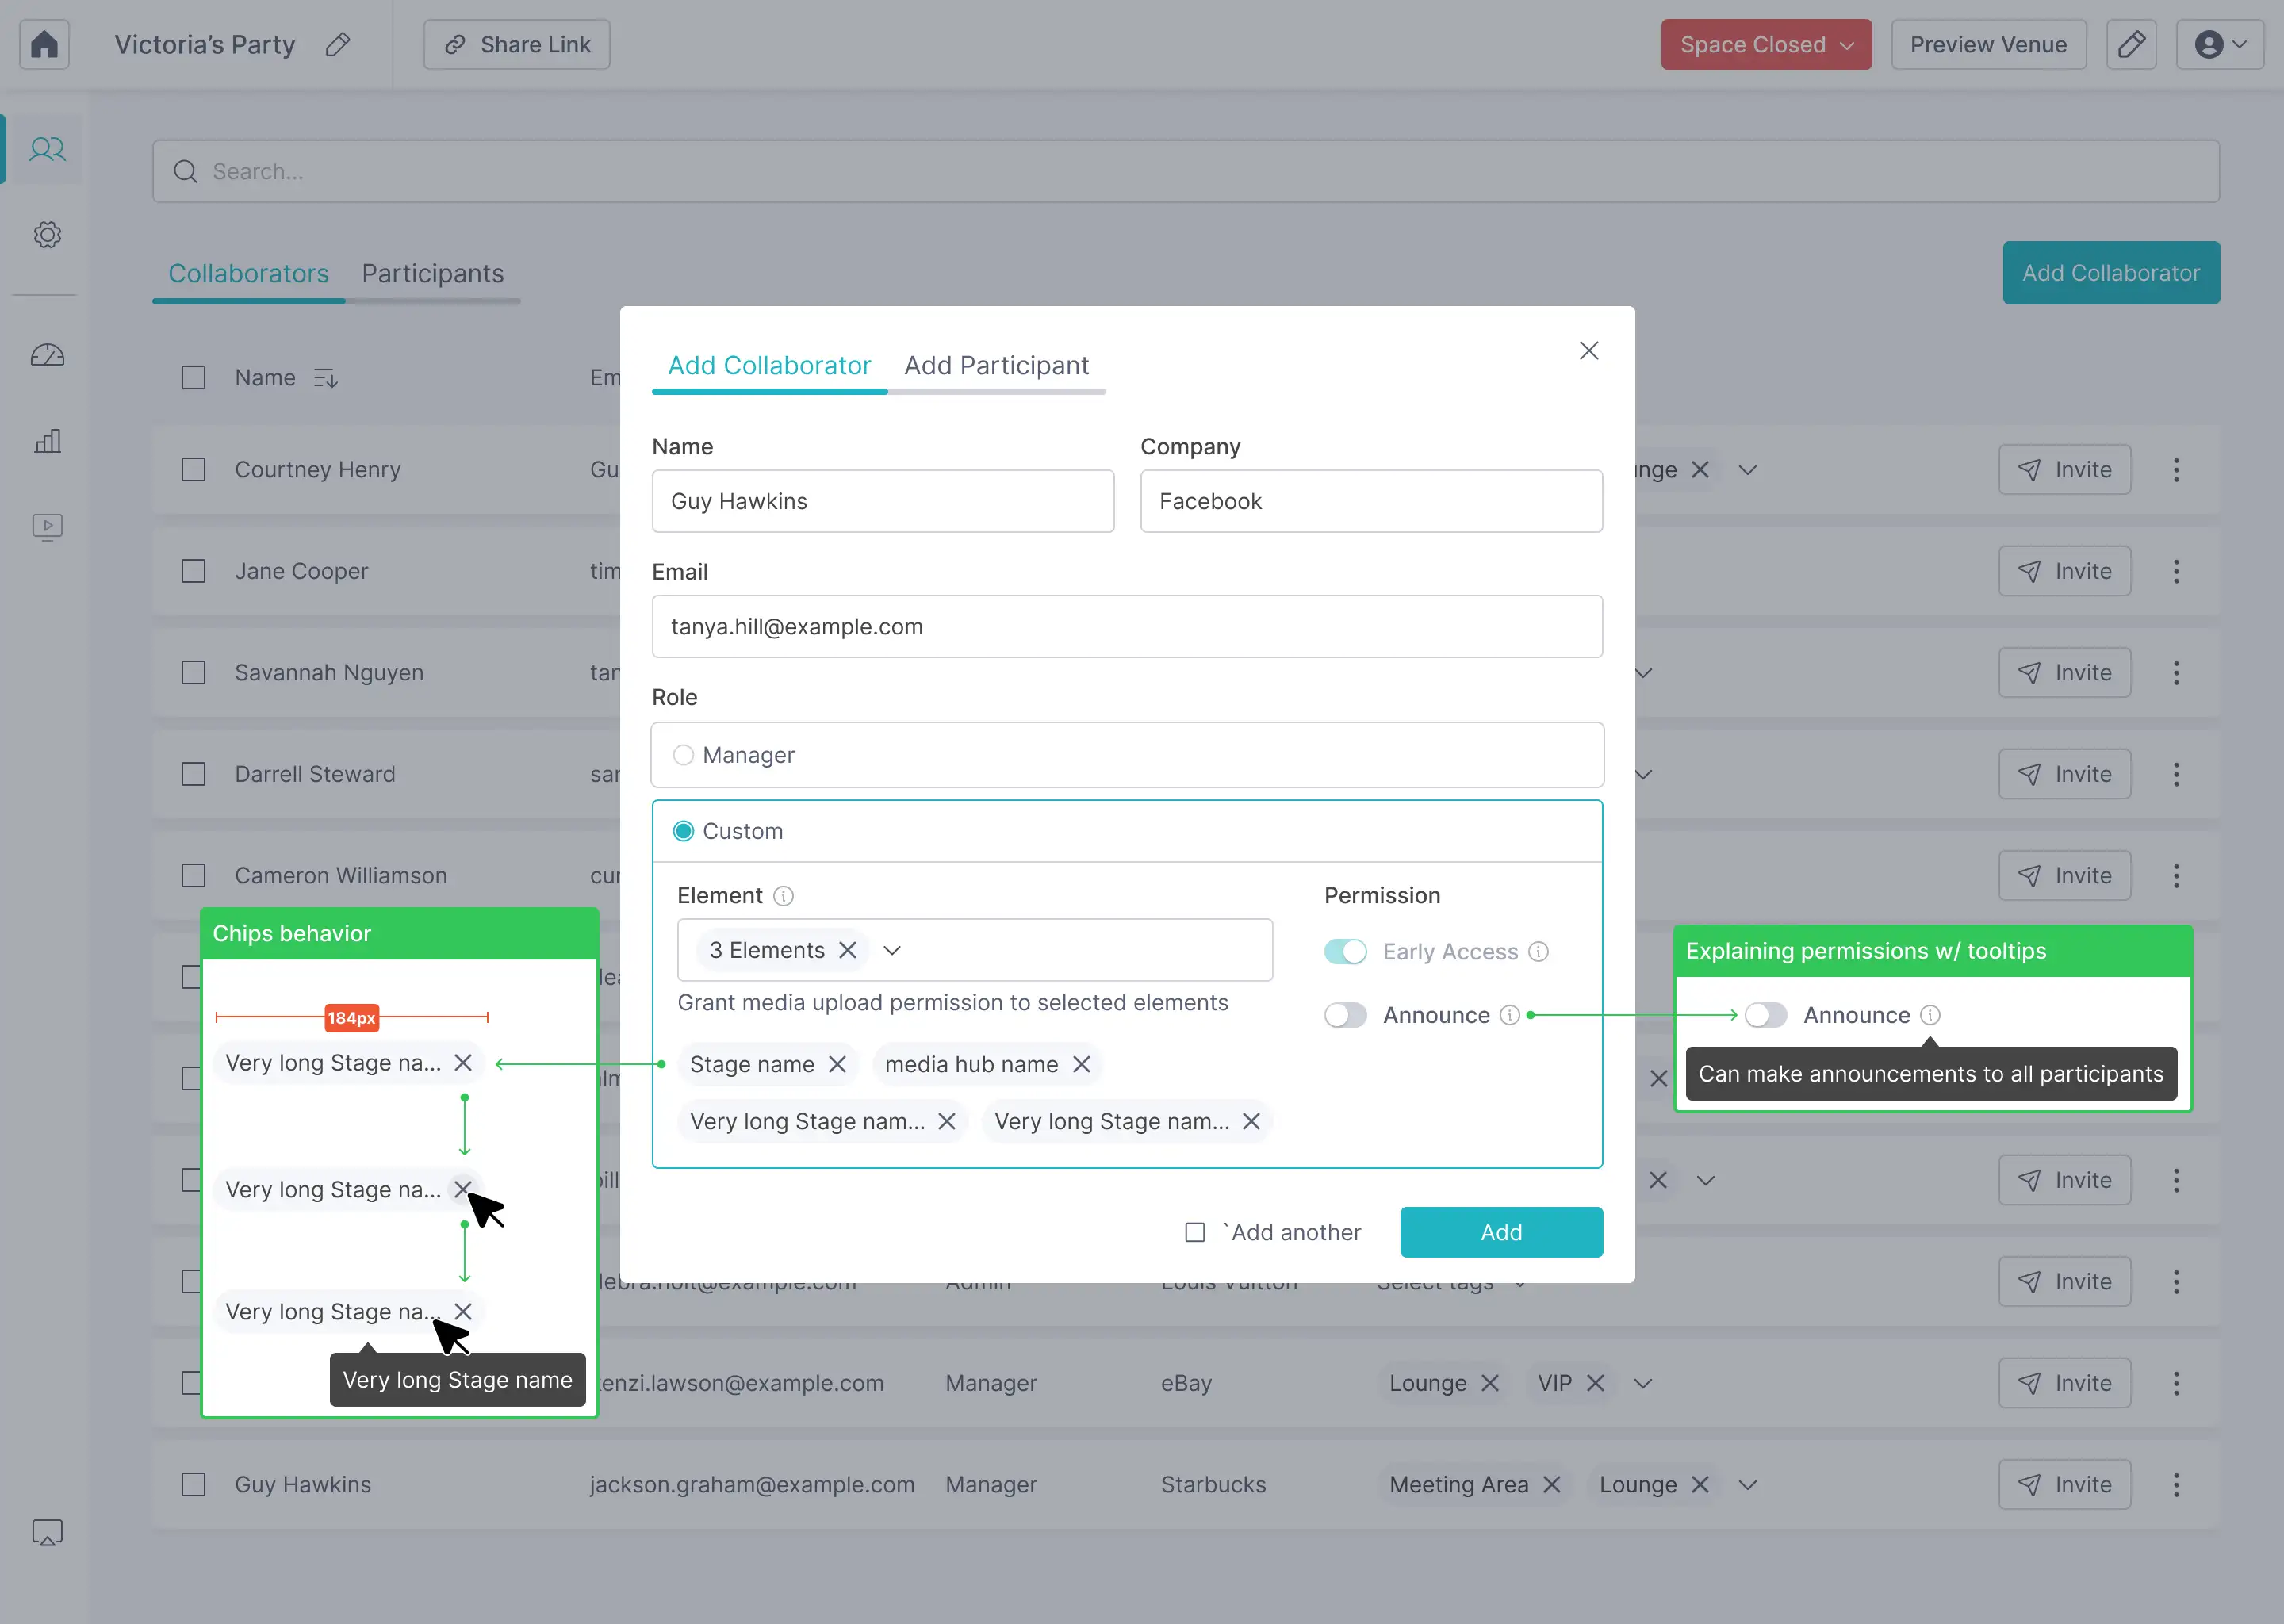Open settings gear in sidebar

[47, 235]
